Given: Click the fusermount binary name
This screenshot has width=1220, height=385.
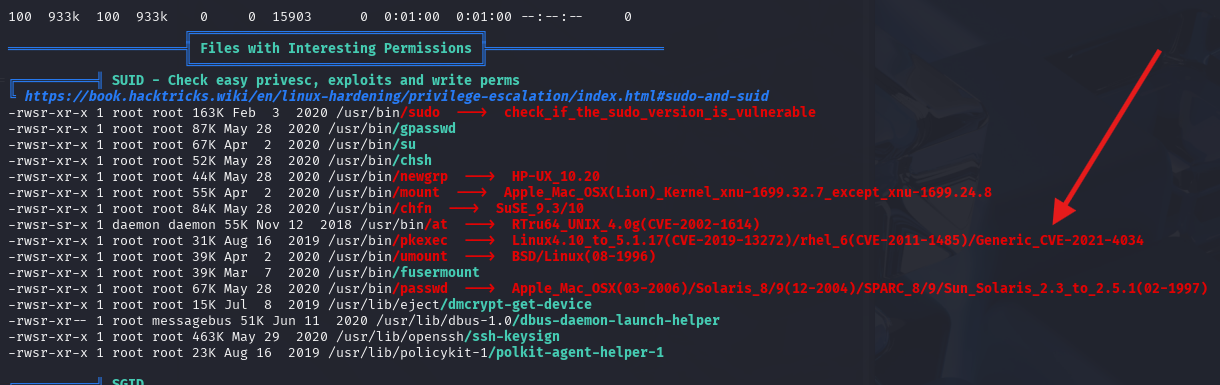Looking at the screenshot, I should pyautogui.click(x=439, y=273).
